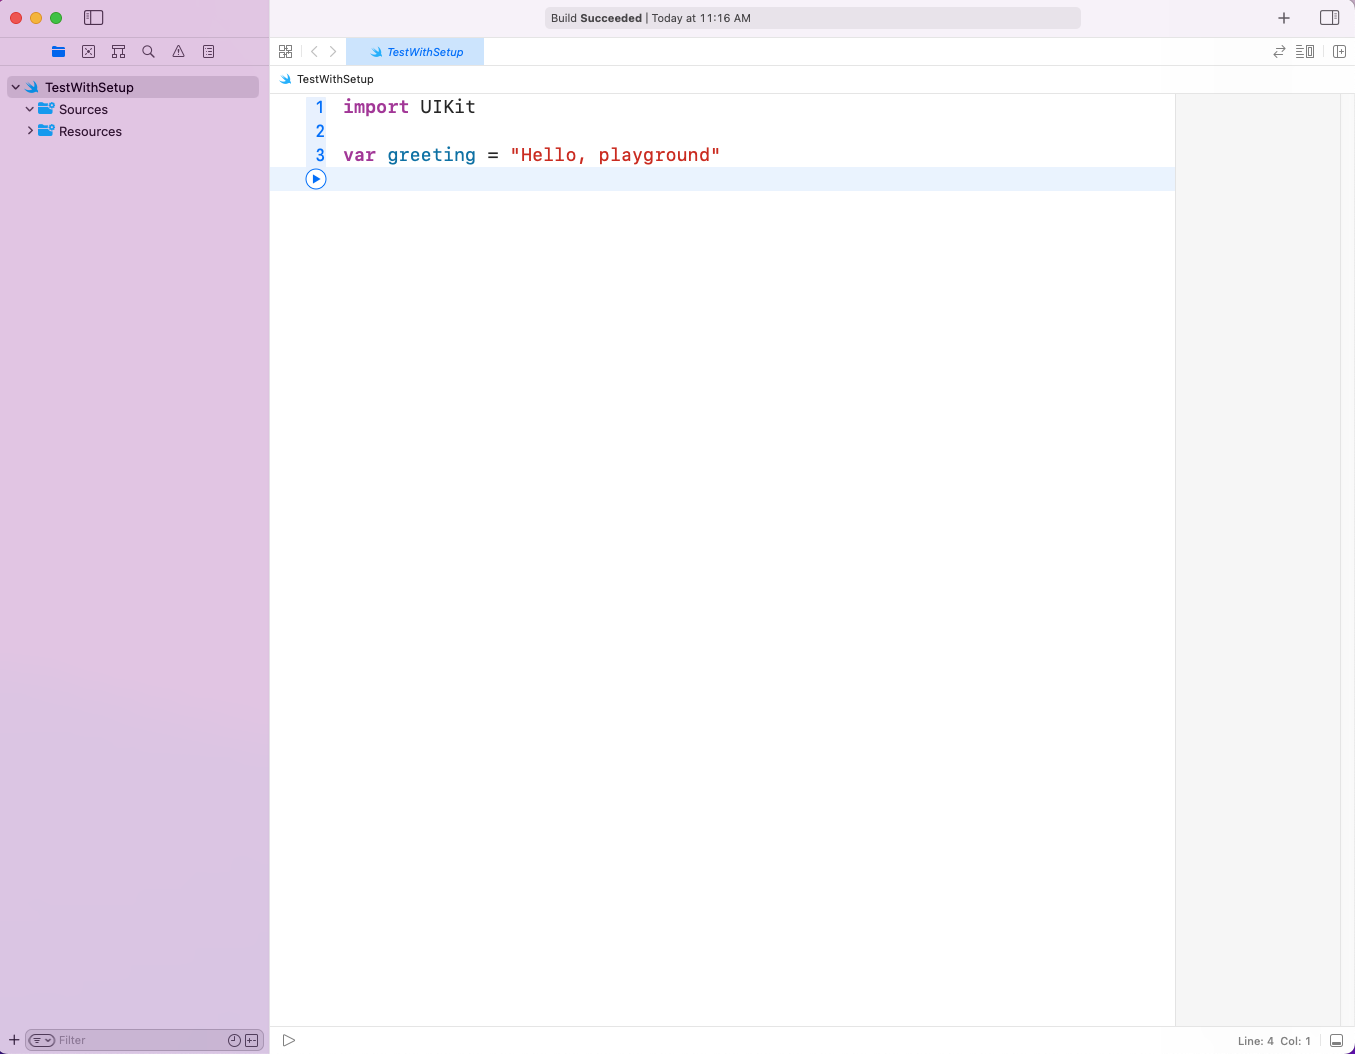Click the var keyword on line 3
Screen dimensions: 1355x1054
pyautogui.click(x=359, y=155)
